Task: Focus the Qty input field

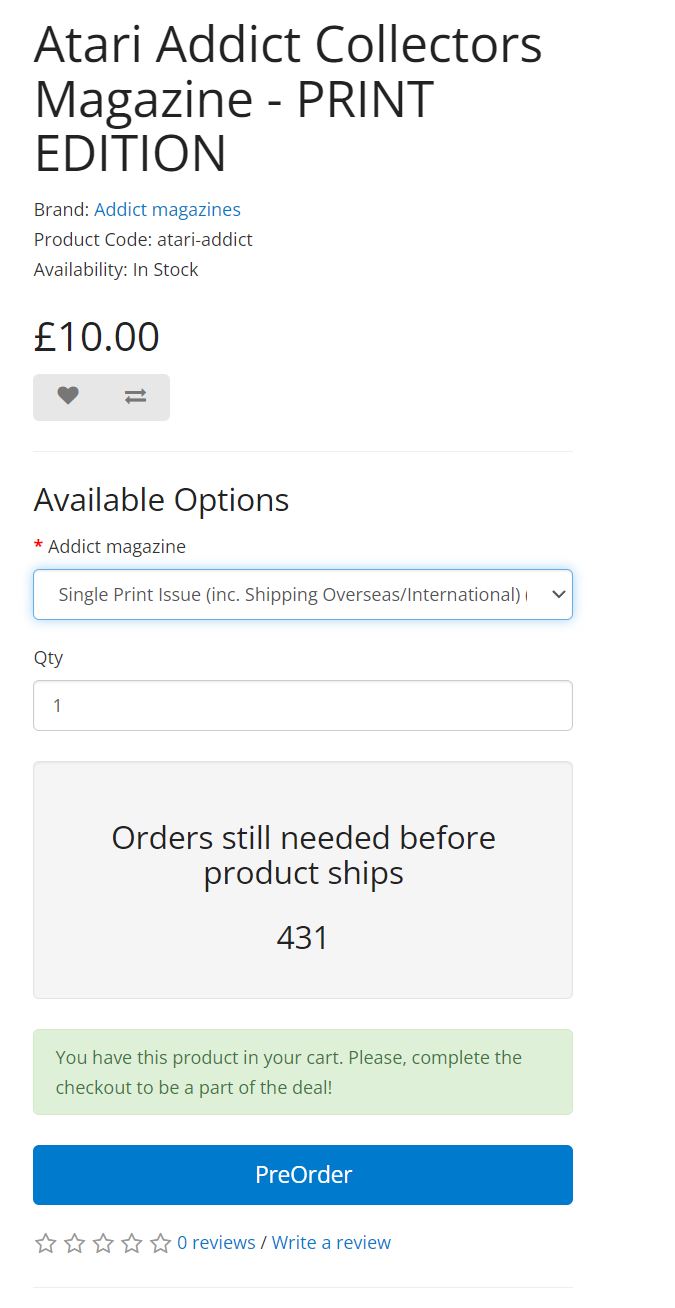Action: point(302,706)
